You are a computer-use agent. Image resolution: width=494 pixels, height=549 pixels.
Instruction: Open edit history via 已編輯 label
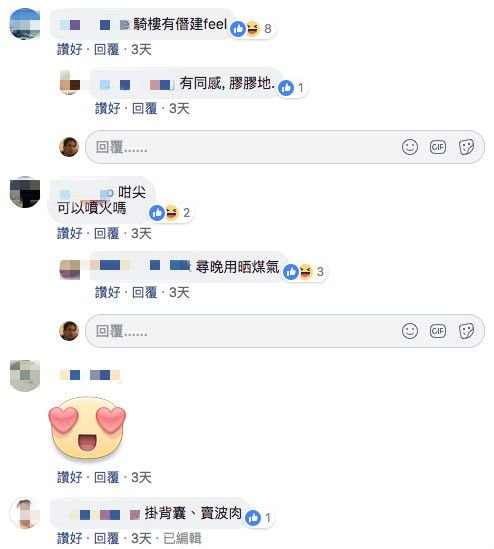tap(182, 538)
